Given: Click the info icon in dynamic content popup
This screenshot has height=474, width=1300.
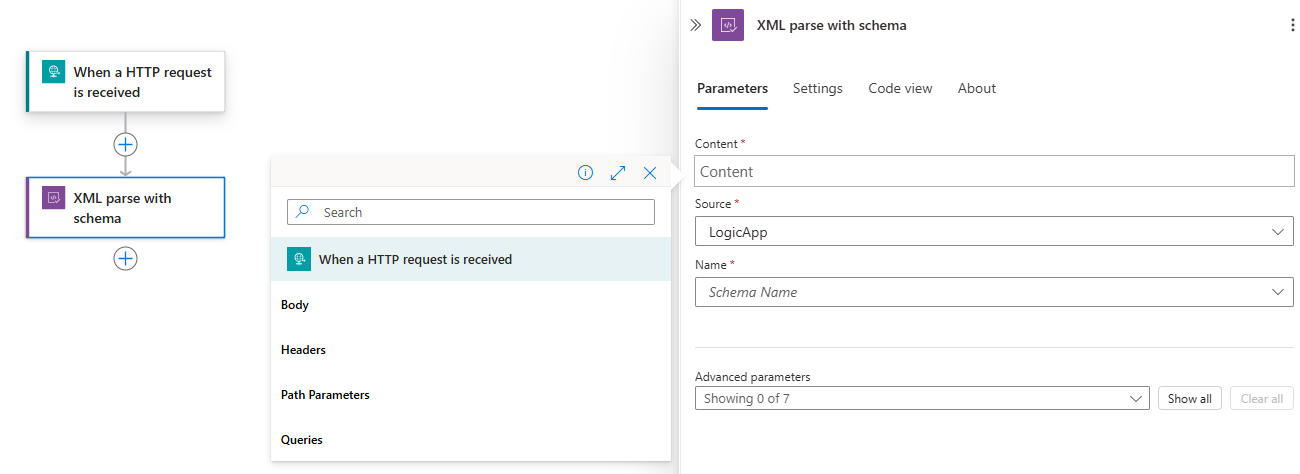Looking at the screenshot, I should (586, 173).
